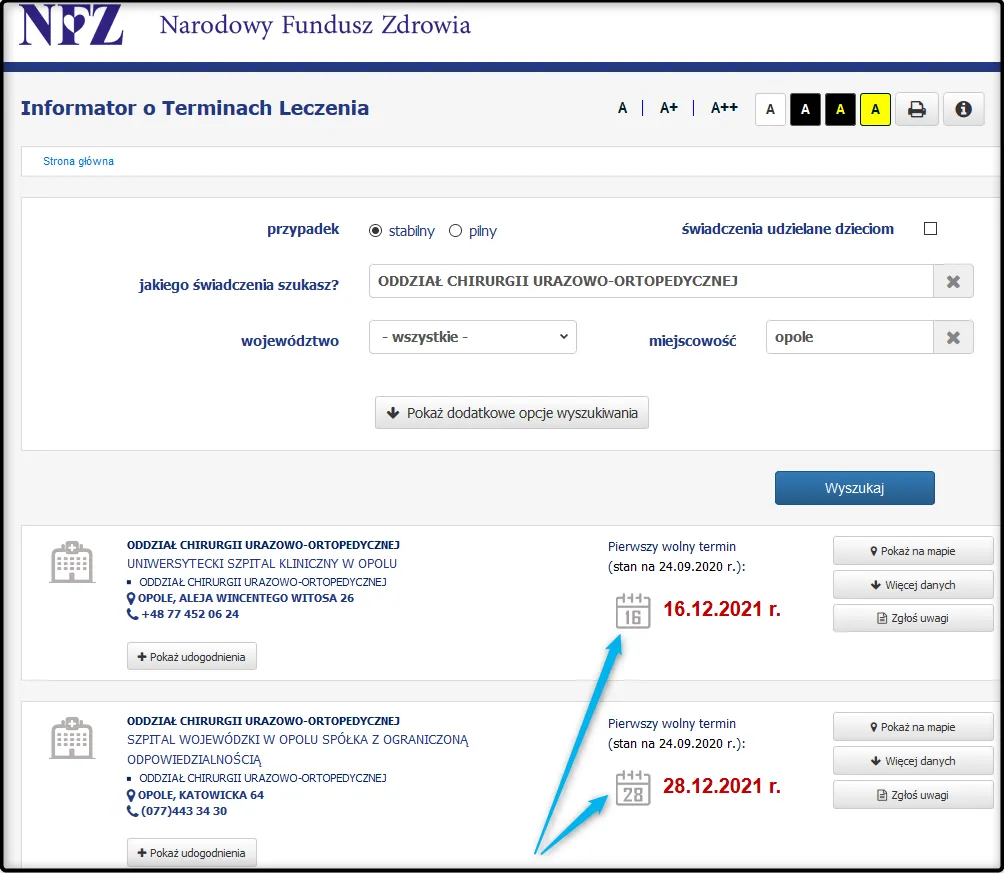The width and height of the screenshot is (1004, 873).
Task: Click inside the miejscowość input field
Action: (849, 337)
